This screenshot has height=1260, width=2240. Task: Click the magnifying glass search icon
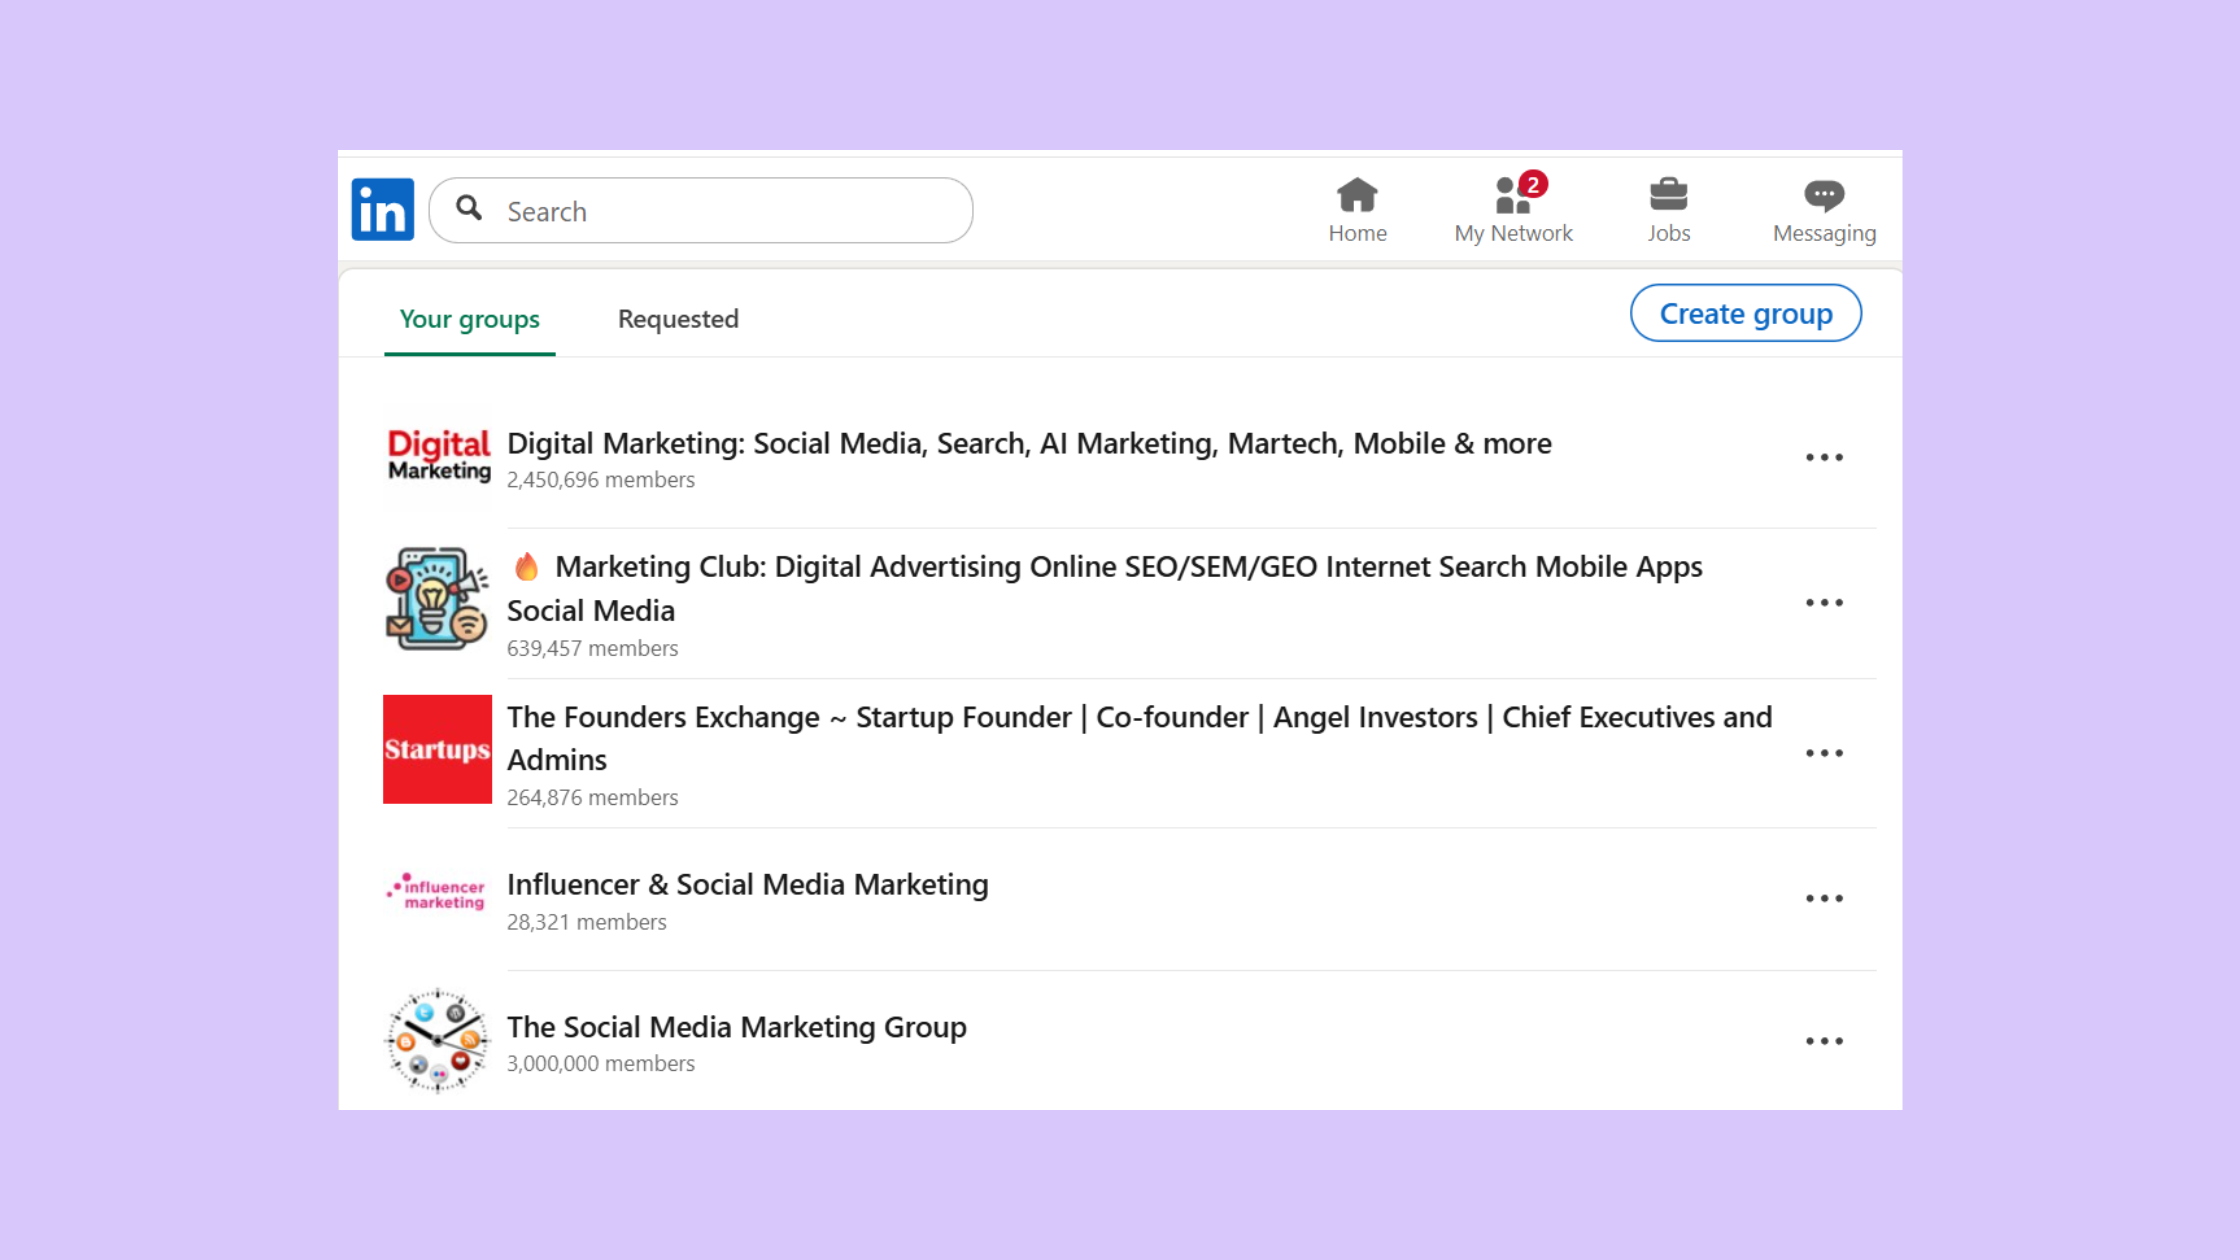click(x=469, y=208)
